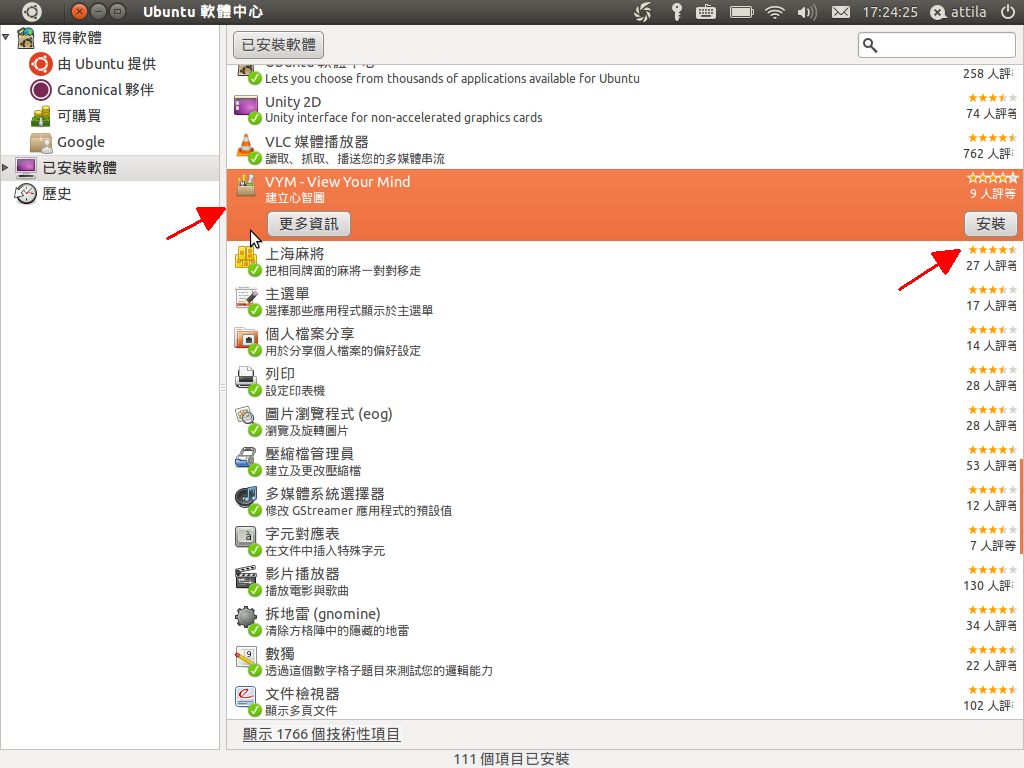Click the 主選單 app icon
1024x768 pixels.
coord(246,299)
